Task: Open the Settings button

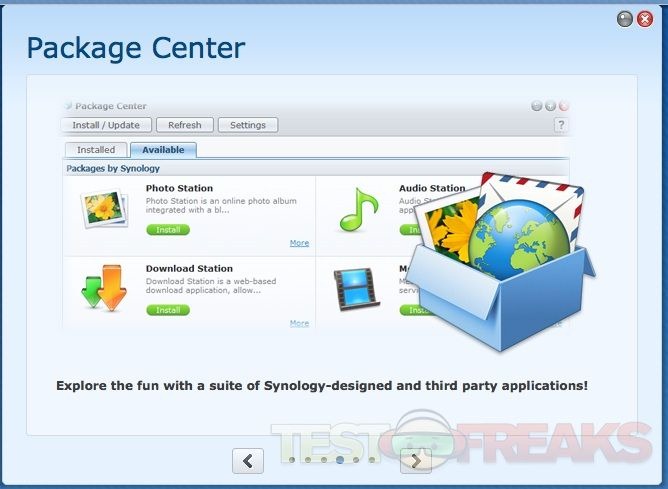Action: click(x=248, y=125)
